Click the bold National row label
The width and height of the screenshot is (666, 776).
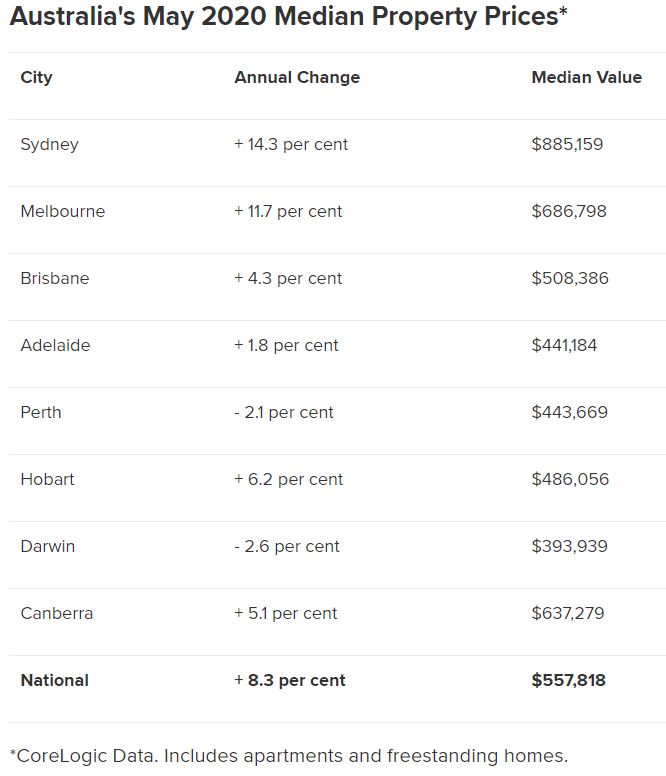(55, 680)
